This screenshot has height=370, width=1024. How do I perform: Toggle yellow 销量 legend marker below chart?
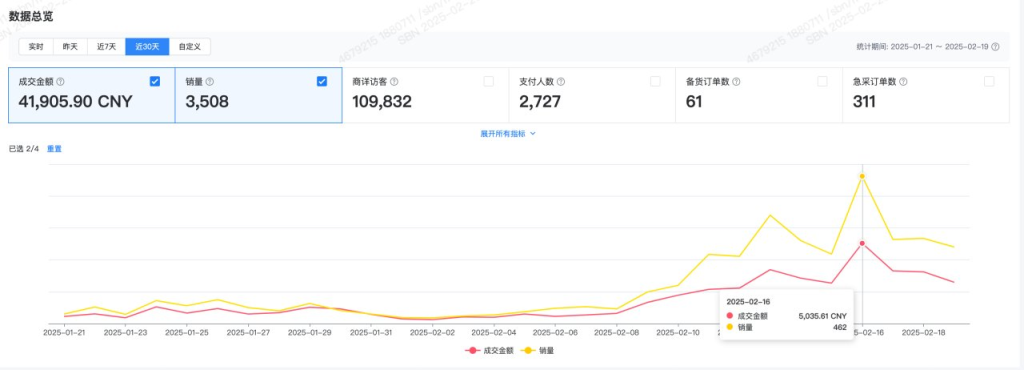pos(529,350)
